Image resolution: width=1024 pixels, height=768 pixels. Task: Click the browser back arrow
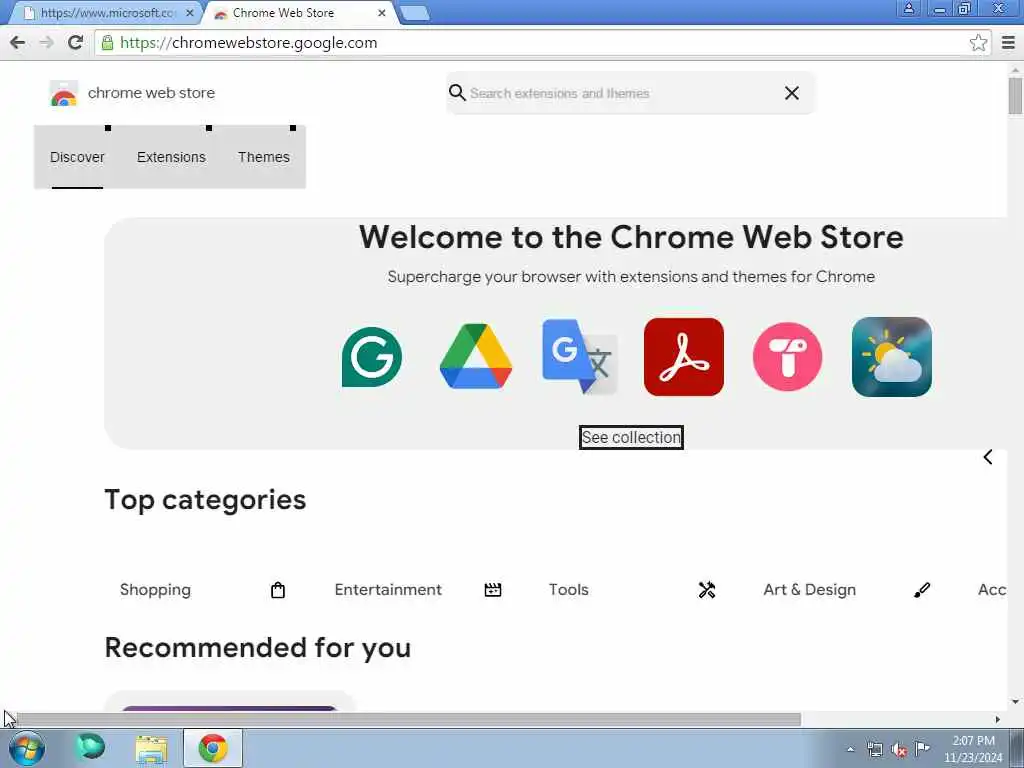click(18, 43)
